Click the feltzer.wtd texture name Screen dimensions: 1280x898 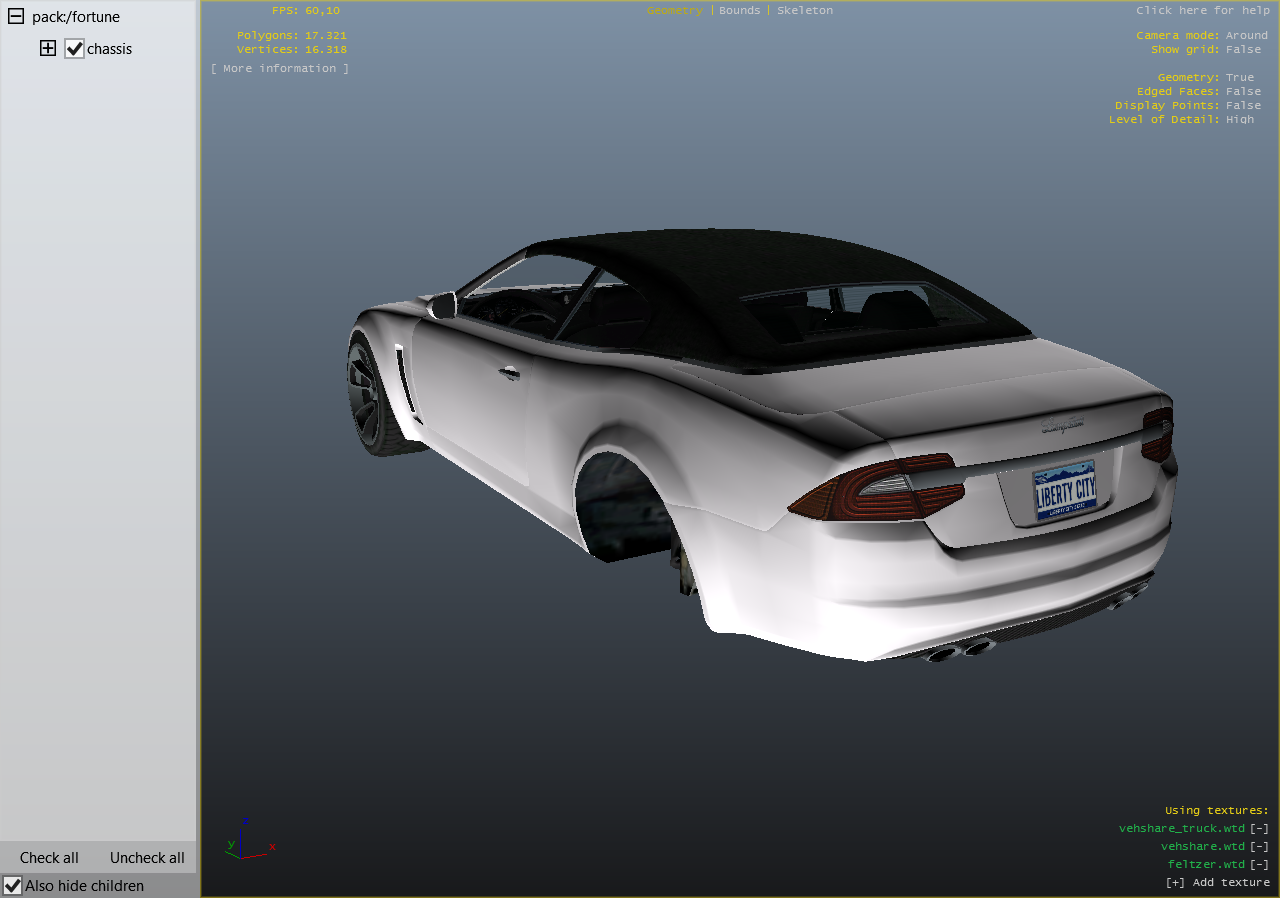click(x=1206, y=864)
